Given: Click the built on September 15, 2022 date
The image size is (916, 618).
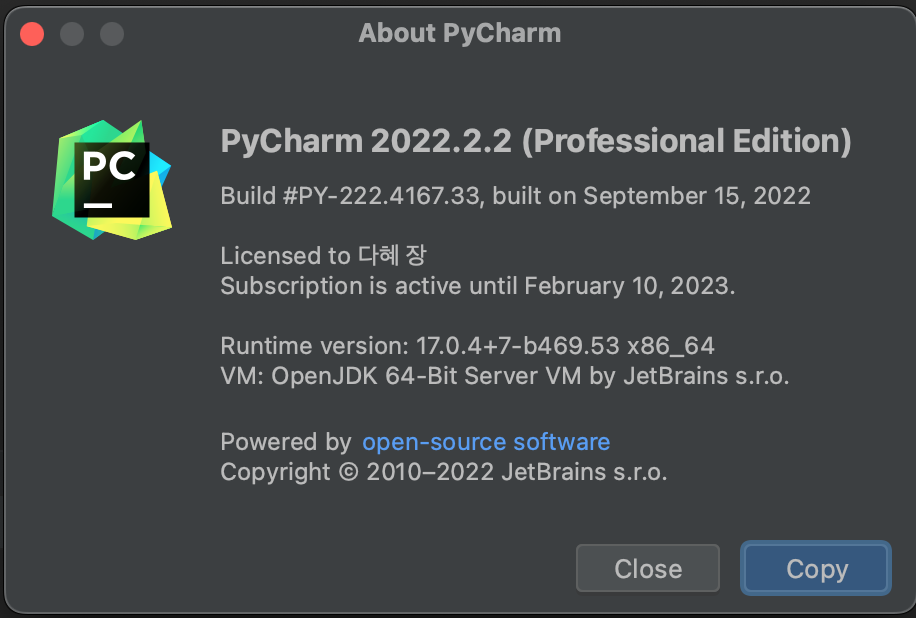Looking at the screenshot, I should point(651,196).
